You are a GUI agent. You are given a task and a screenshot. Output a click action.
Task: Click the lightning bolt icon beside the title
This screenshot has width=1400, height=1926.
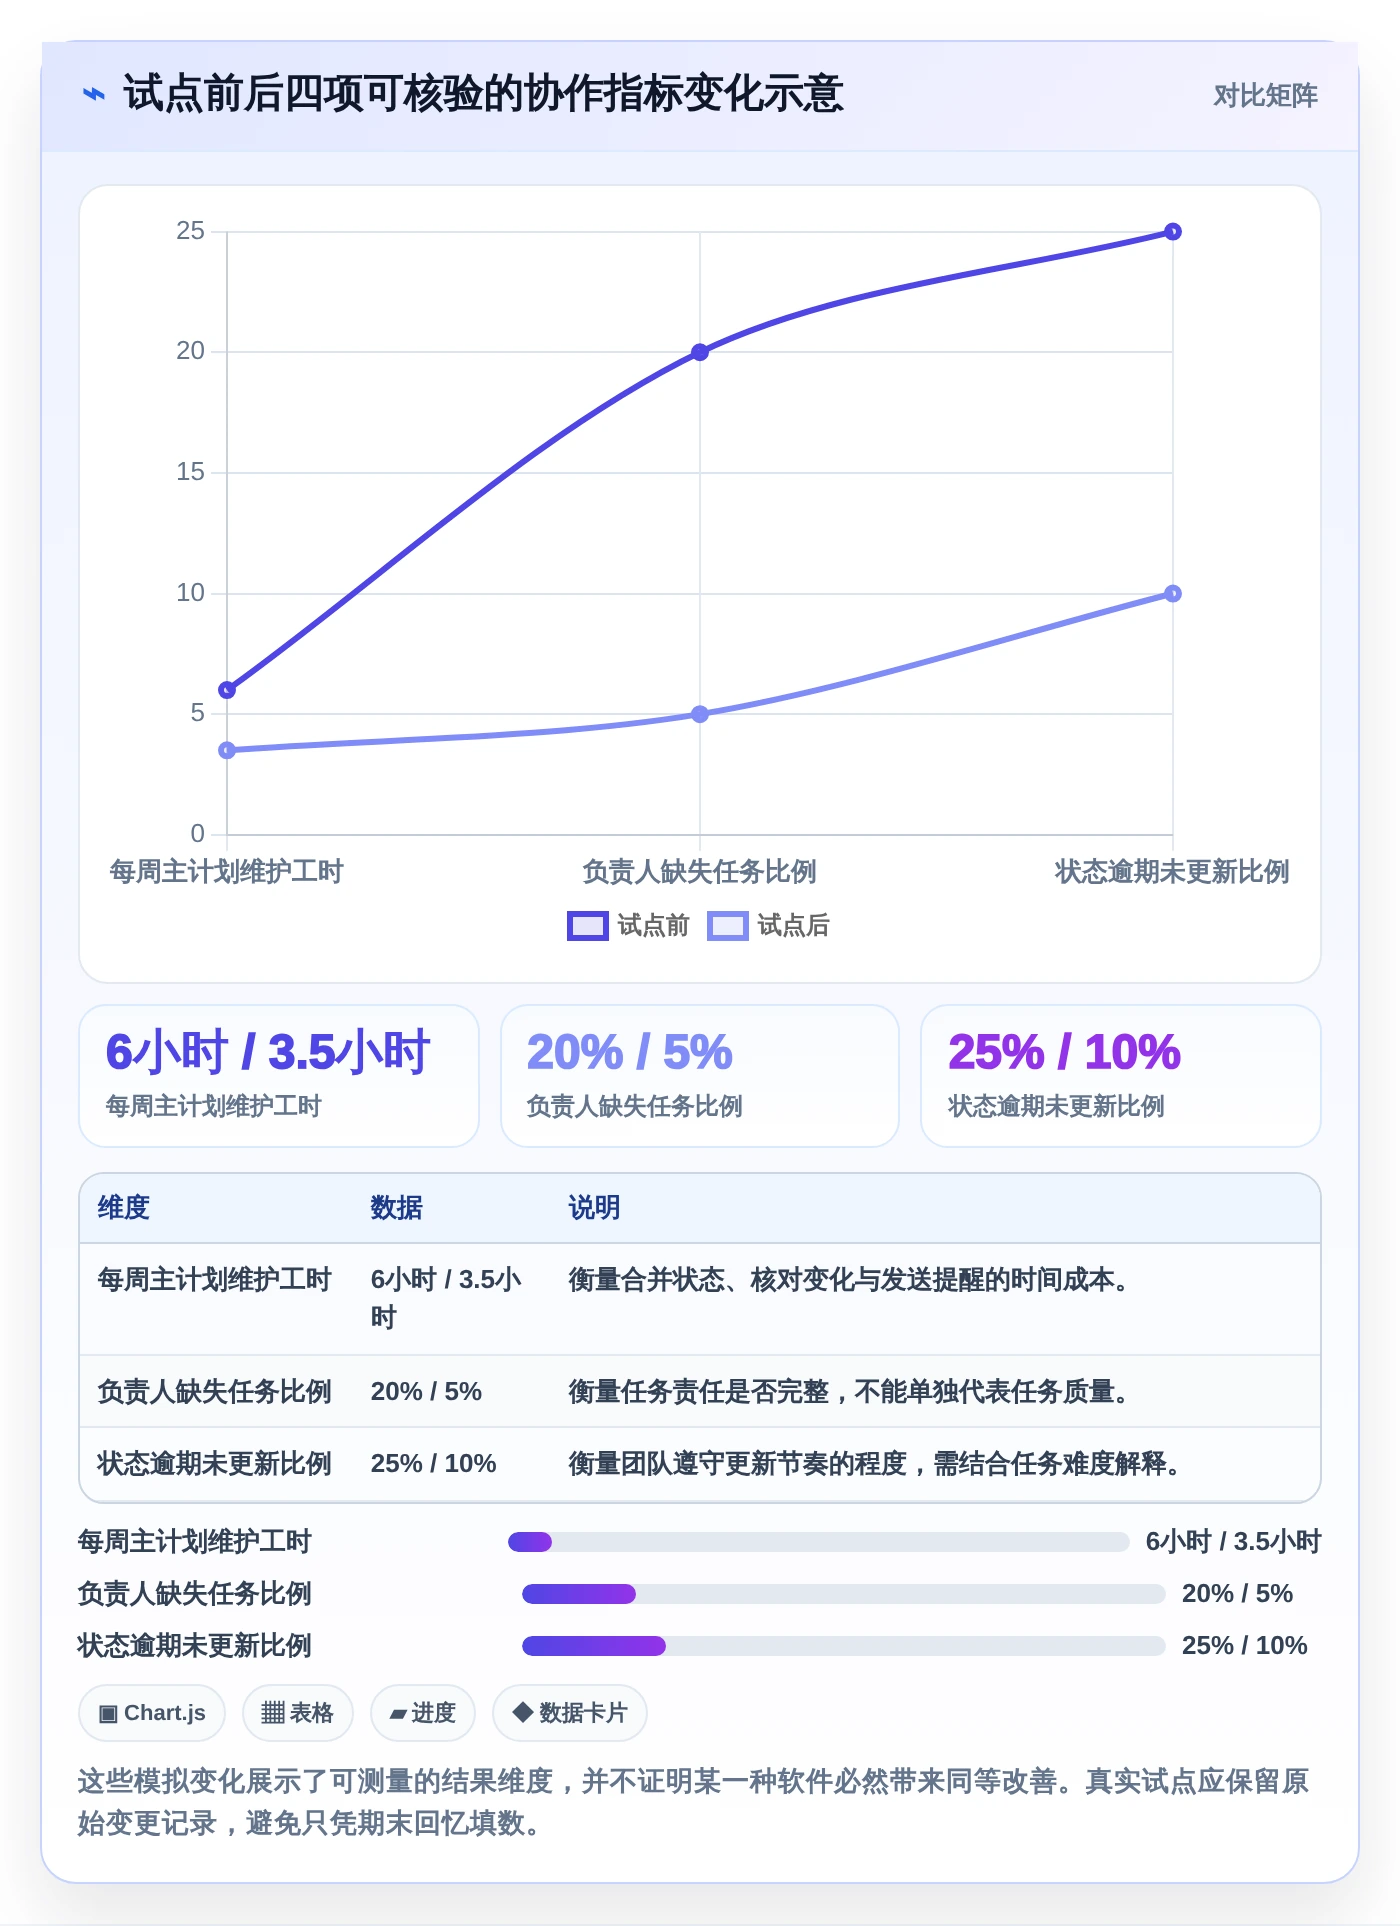point(93,95)
